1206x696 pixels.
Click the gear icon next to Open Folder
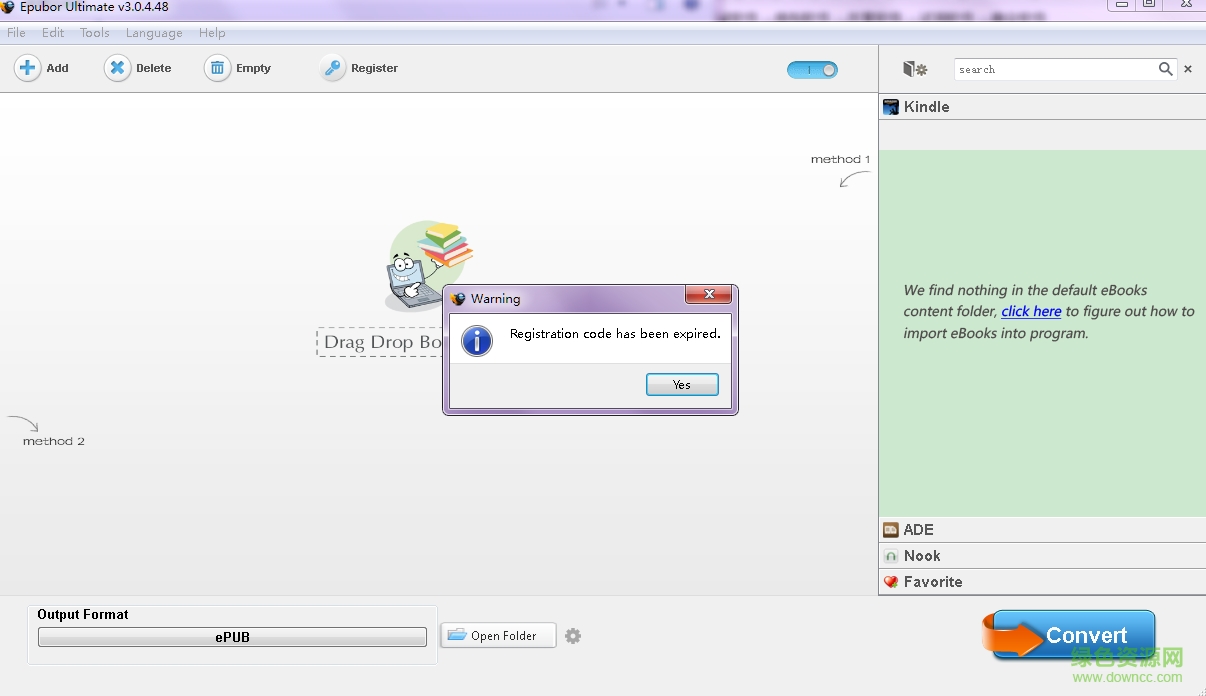pos(573,636)
